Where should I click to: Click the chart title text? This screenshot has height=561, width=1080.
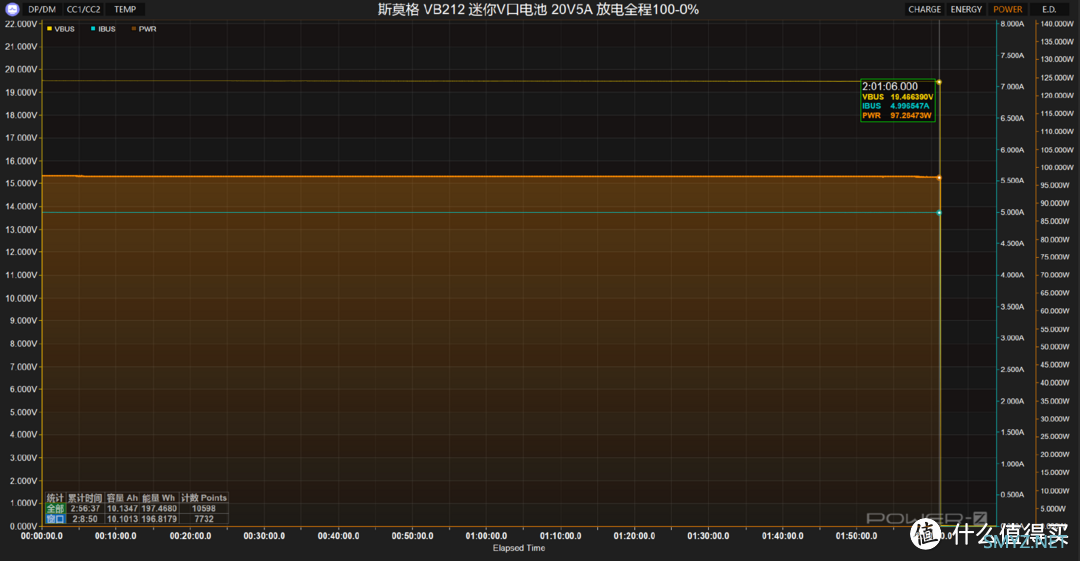538,10
